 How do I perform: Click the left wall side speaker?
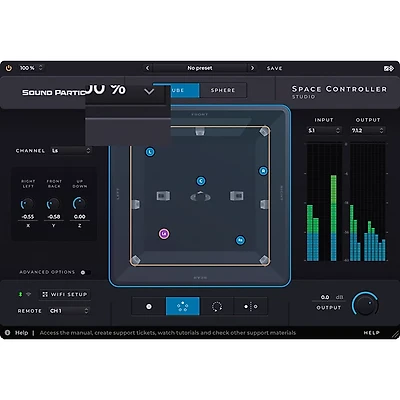click(x=136, y=204)
